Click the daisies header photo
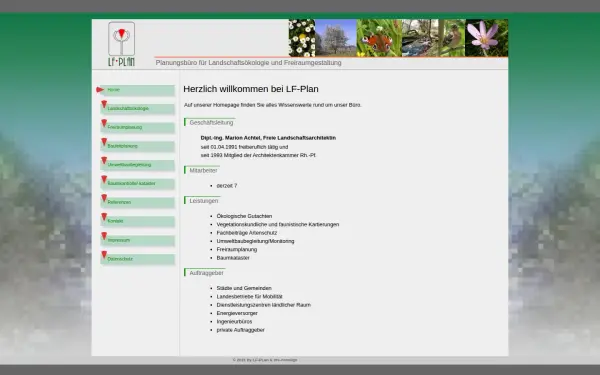The height and width of the screenshot is (375, 600). pyautogui.click(x=302, y=38)
